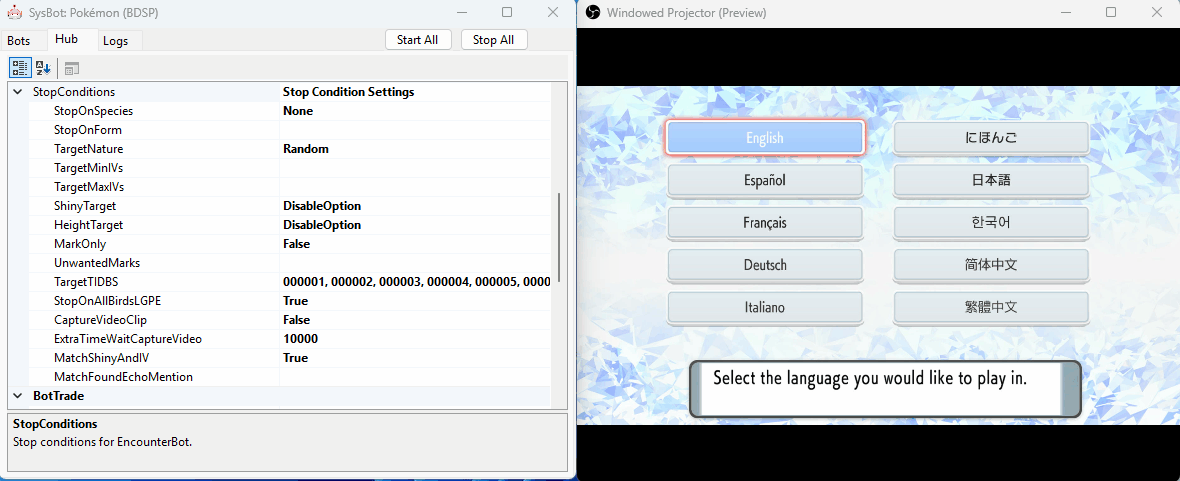This screenshot has height=481, width=1180.
Task: Choose にほんご language option in the game preview
Action: coord(991,138)
